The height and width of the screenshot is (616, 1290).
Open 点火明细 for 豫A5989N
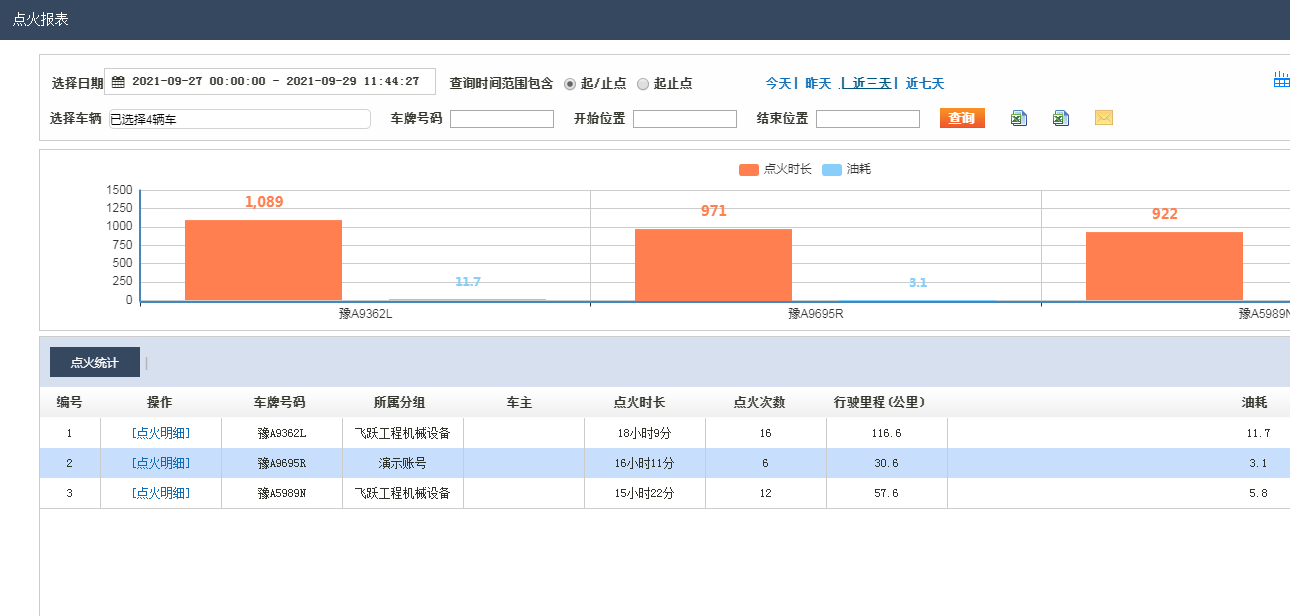coord(160,493)
